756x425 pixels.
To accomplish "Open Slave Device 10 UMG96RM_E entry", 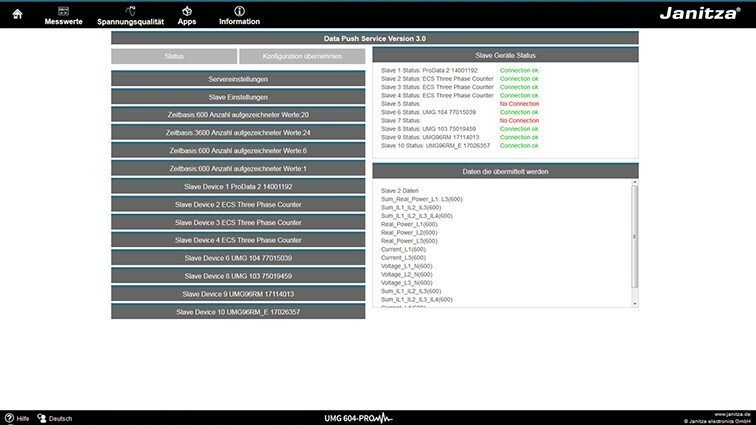I will point(238,312).
